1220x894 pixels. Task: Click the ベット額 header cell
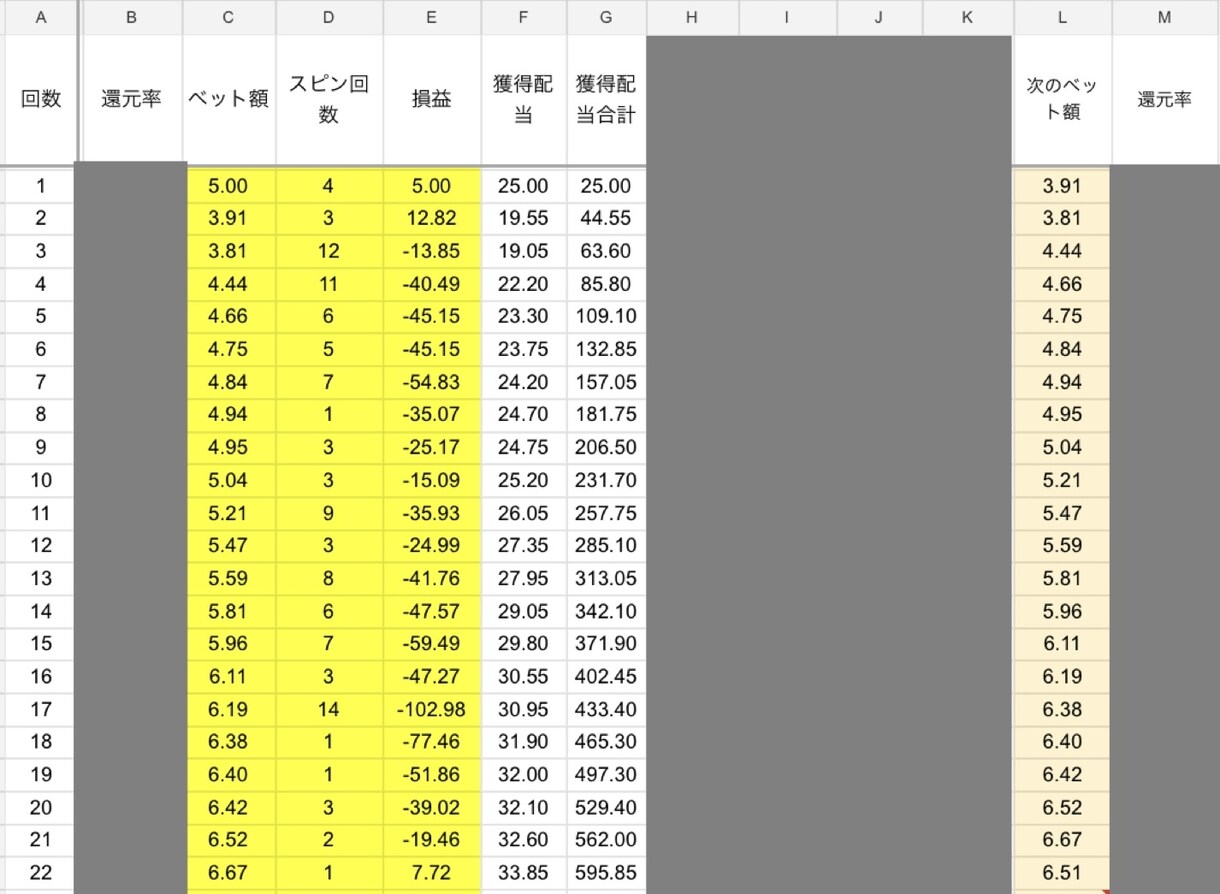(229, 99)
